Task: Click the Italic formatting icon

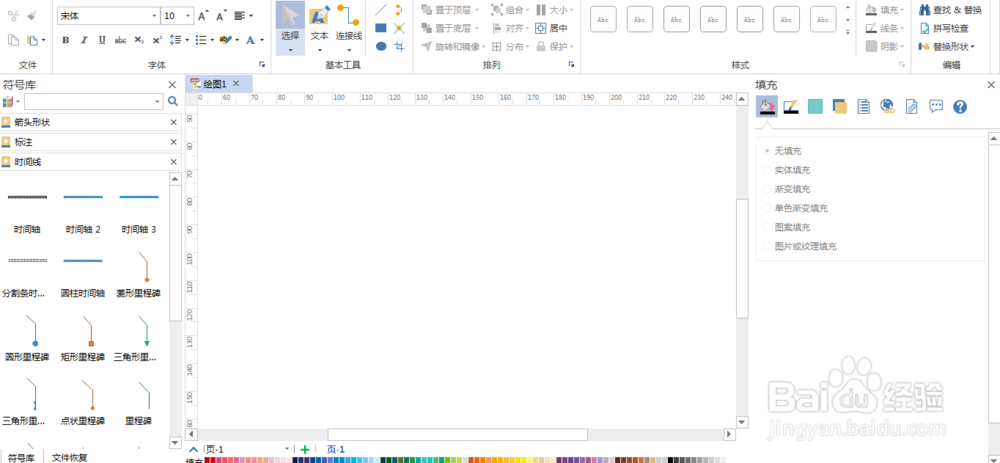Action: tap(84, 40)
